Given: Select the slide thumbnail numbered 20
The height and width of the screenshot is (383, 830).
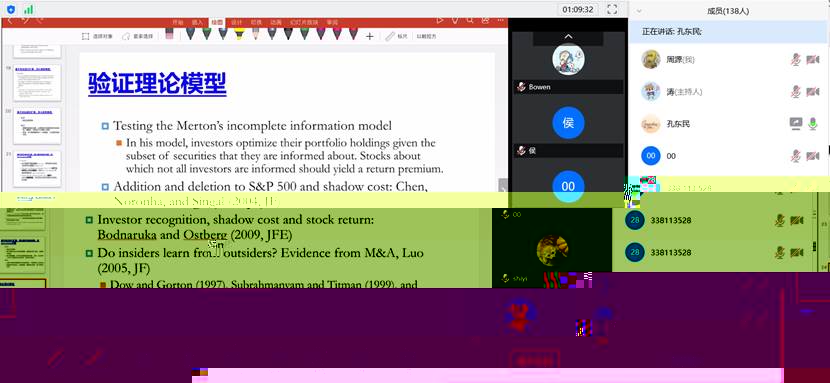Looking at the screenshot, I should click(37, 125).
